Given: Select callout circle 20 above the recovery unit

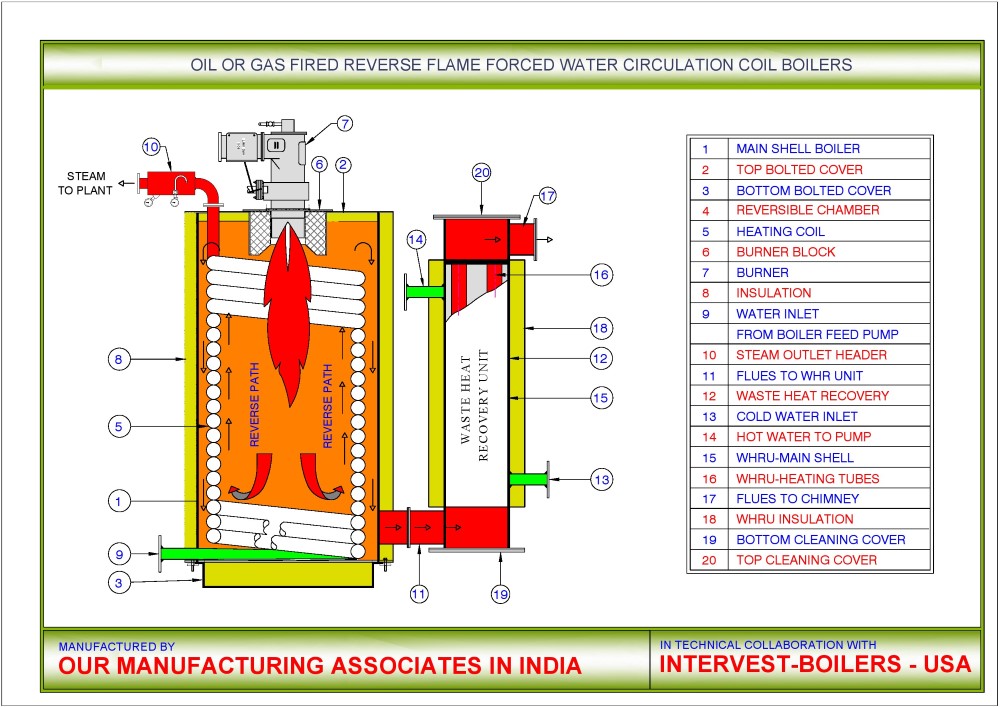Looking at the screenshot, I should click(482, 172).
